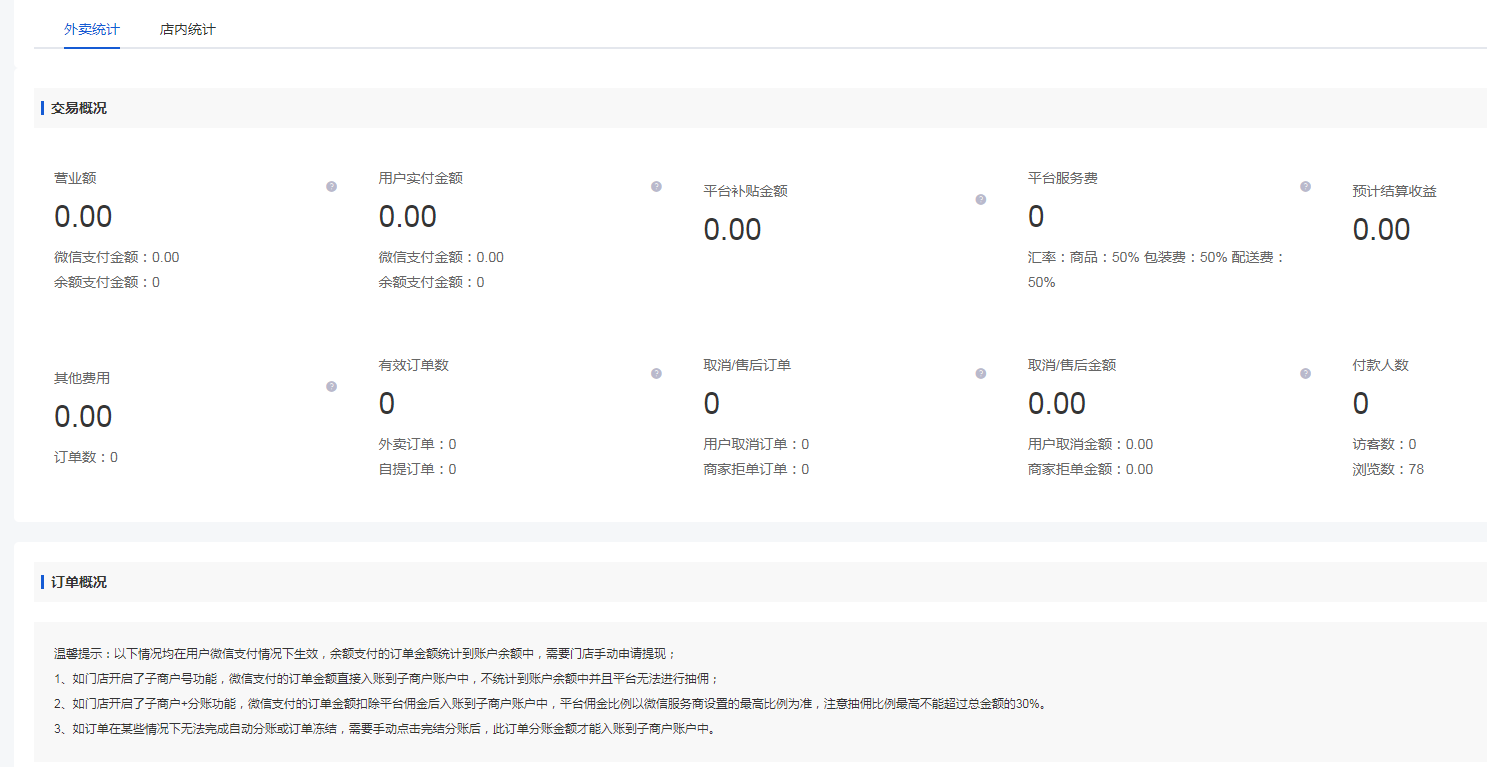Click notice line 3 about 完结分账

tap(385, 728)
